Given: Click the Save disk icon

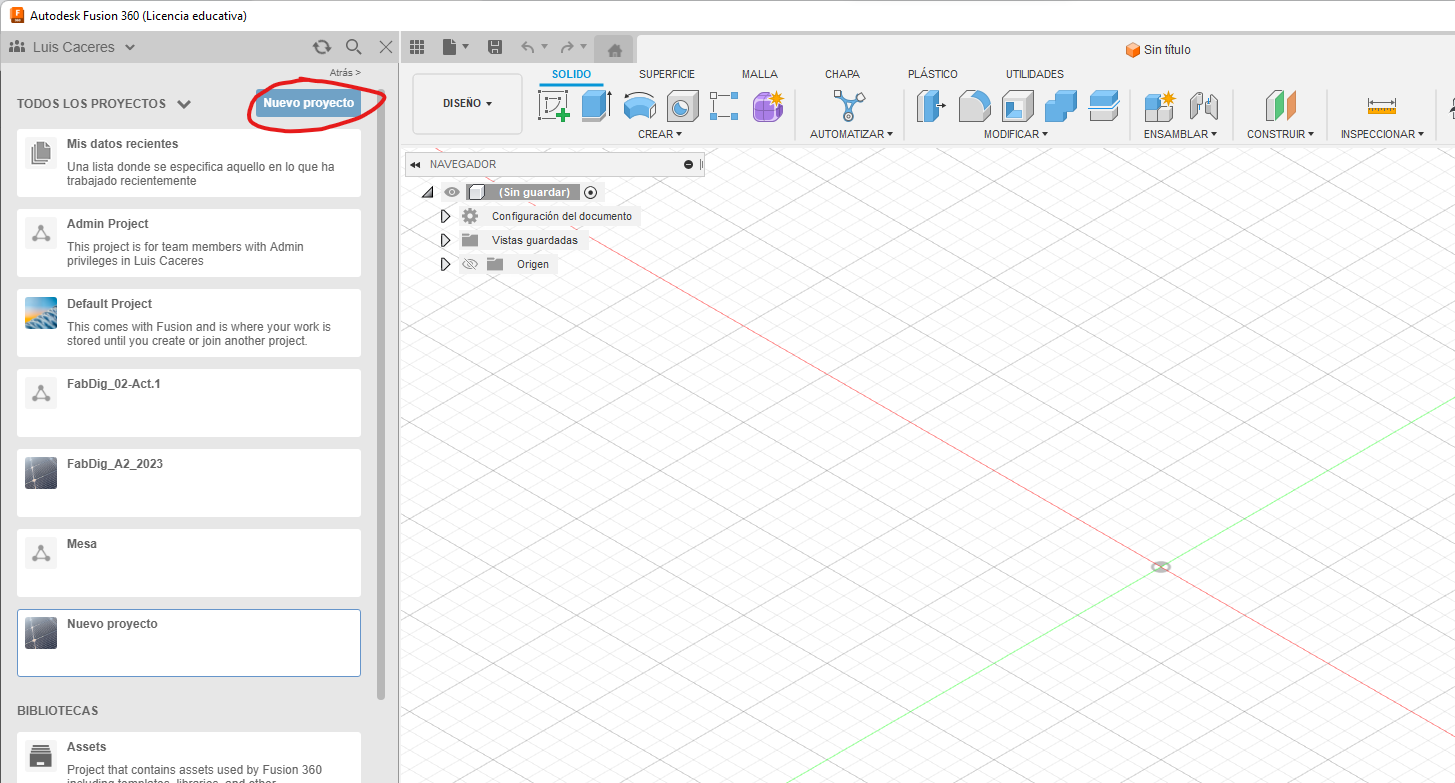Looking at the screenshot, I should 494,47.
